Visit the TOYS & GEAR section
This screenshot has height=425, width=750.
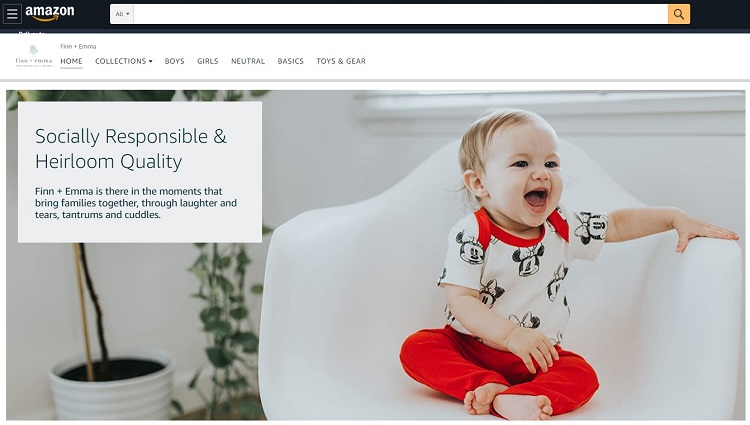tap(341, 61)
